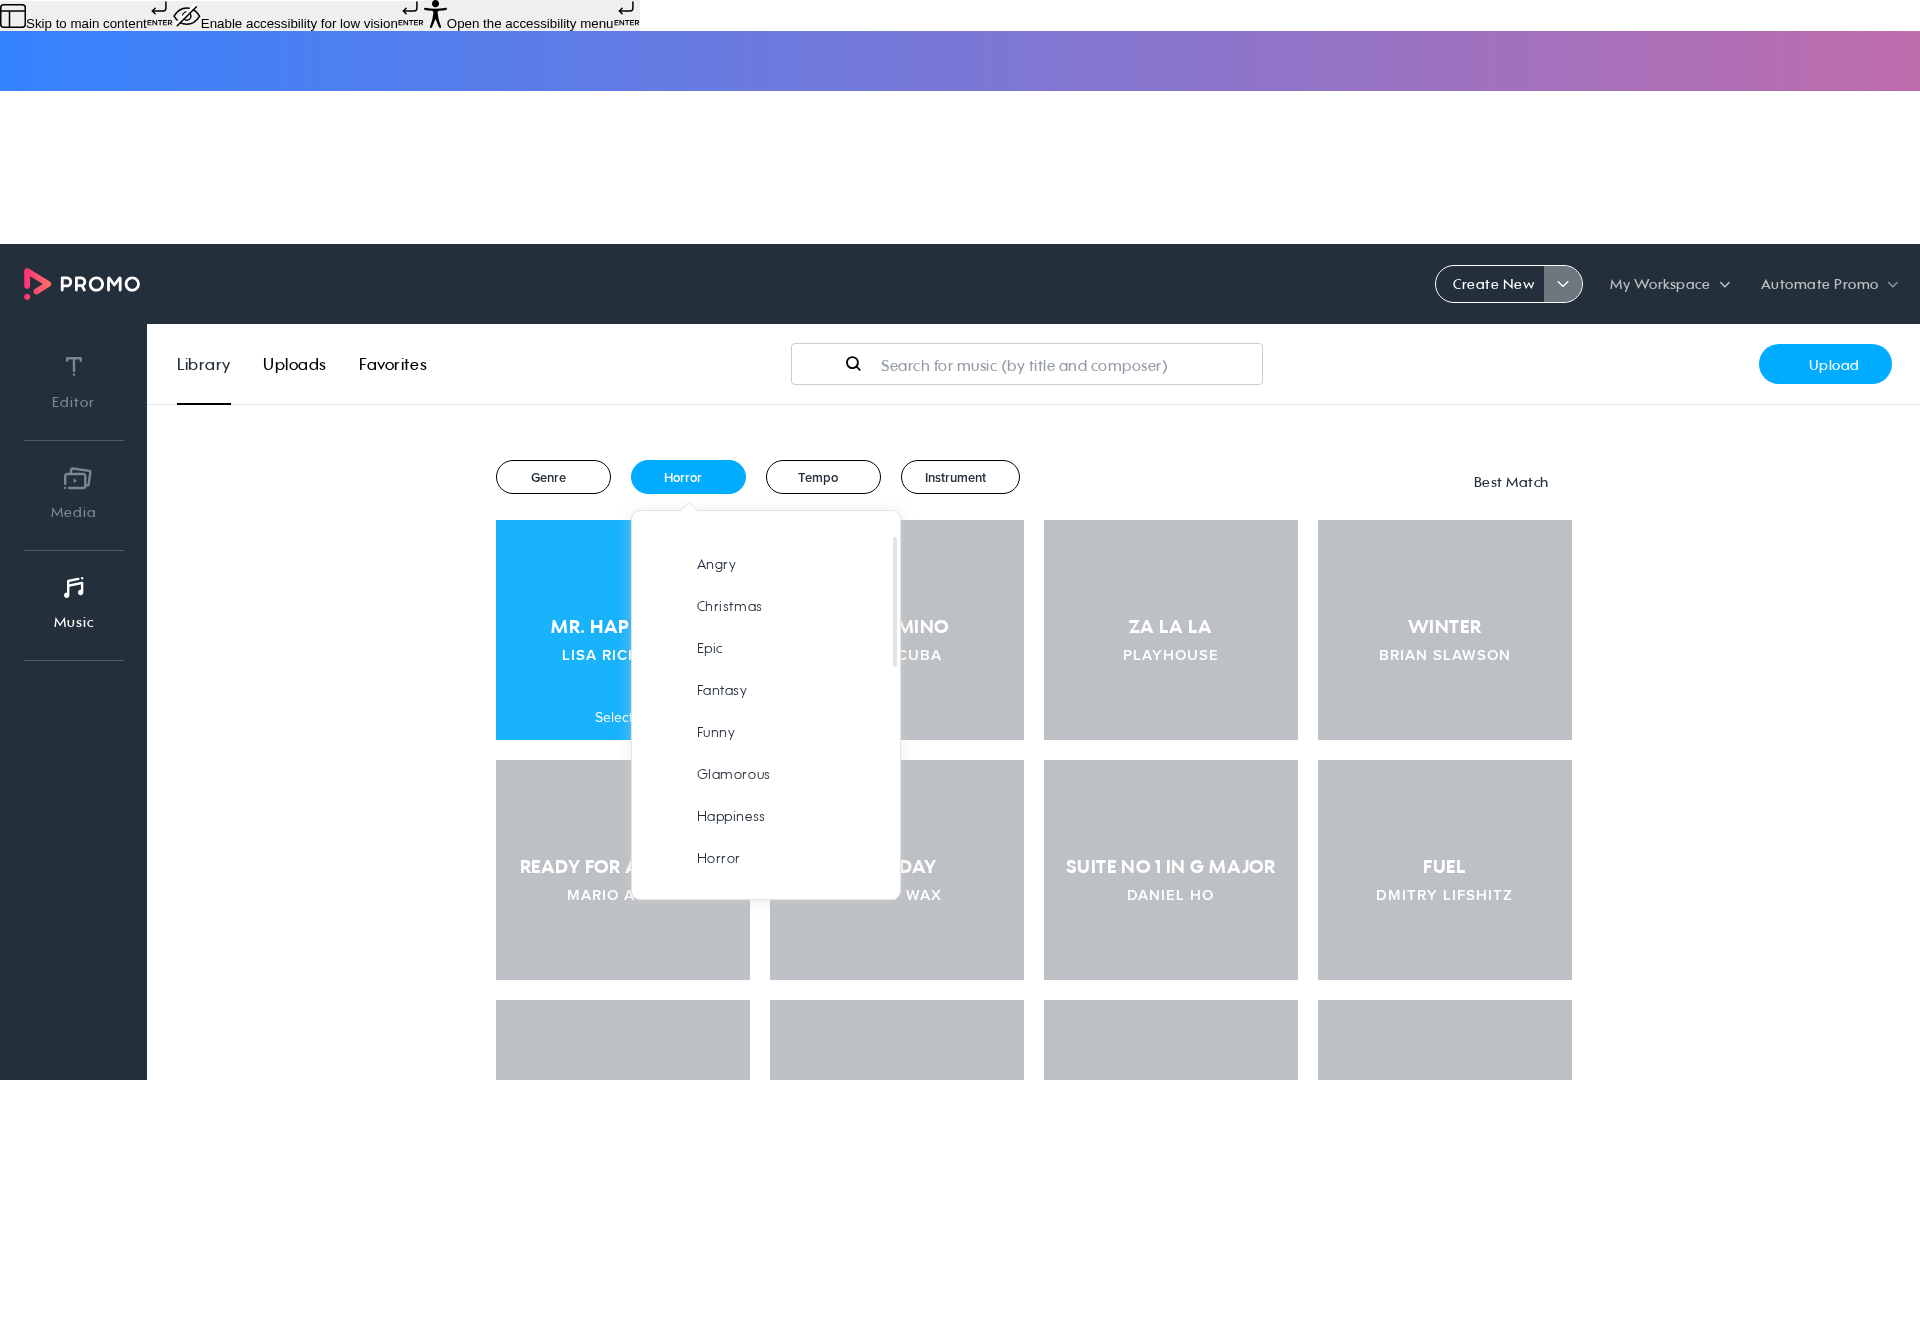Screen dimensions: 1920x1324
Task: Select Fantasy in the mood list
Action: pos(721,690)
